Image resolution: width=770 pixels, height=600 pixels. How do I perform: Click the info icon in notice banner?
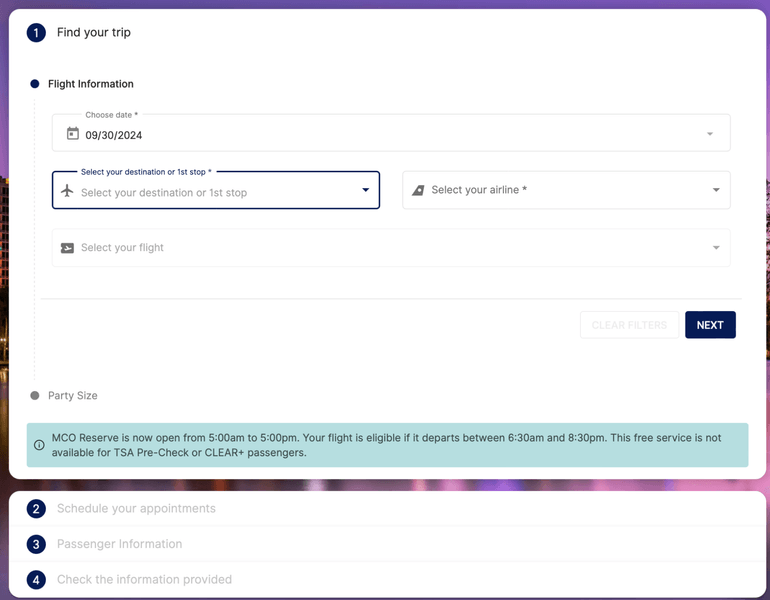[x=39, y=445]
